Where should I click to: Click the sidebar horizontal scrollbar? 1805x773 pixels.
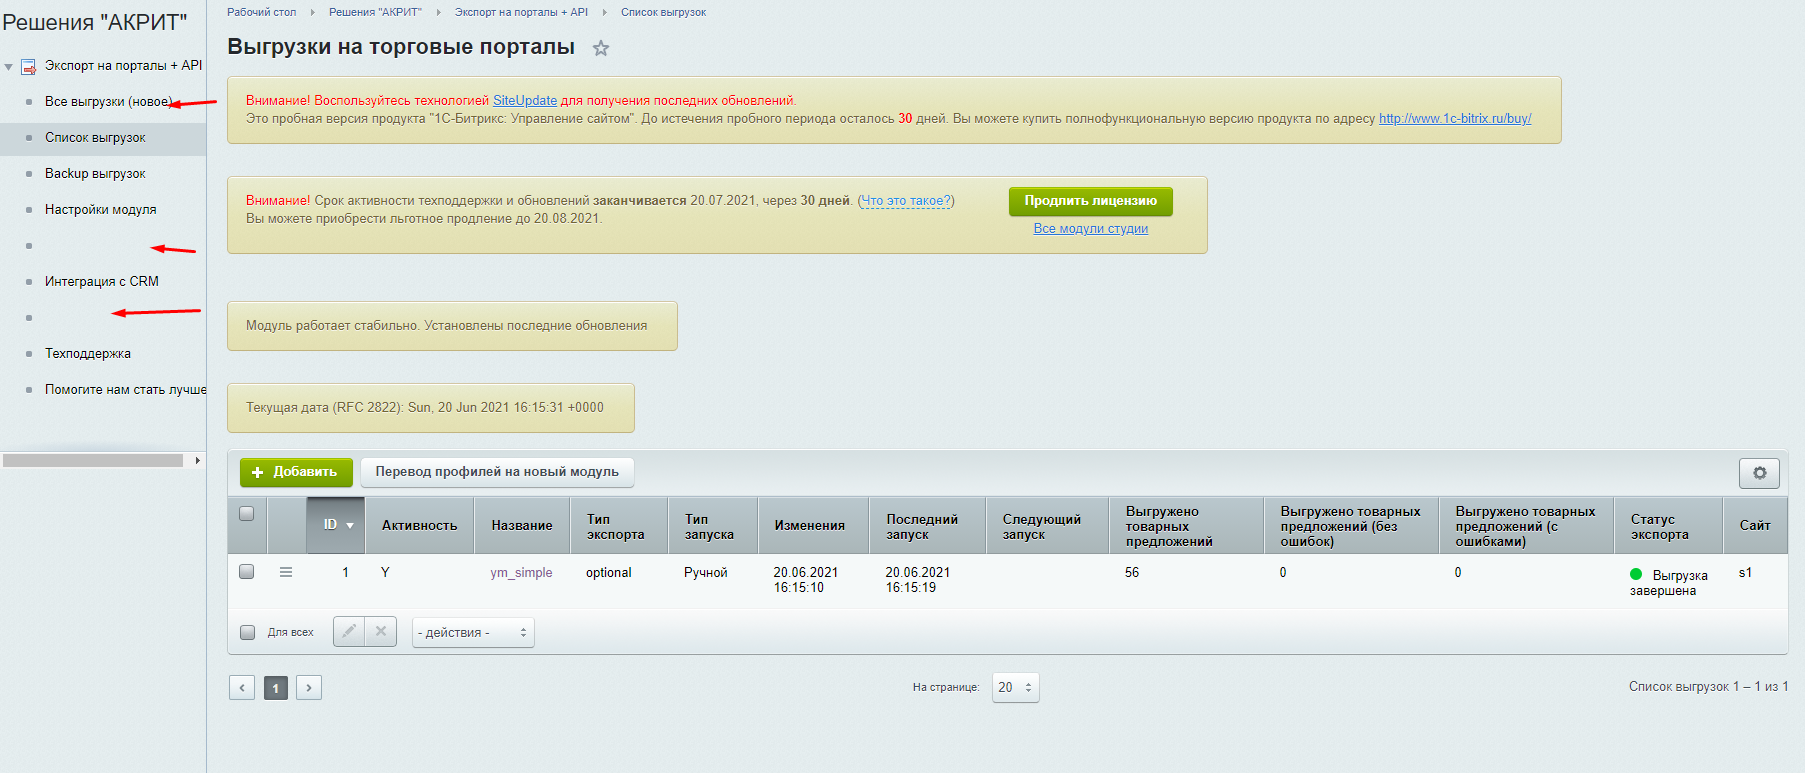93,461
